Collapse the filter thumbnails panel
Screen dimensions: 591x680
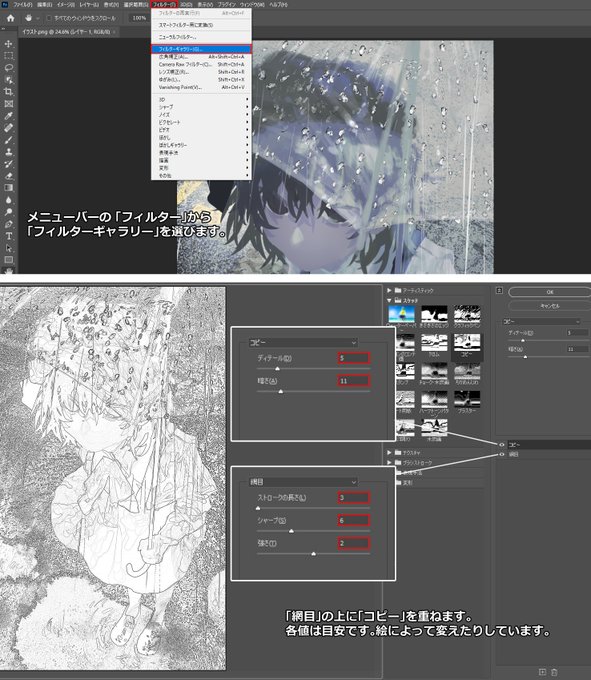(499, 291)
